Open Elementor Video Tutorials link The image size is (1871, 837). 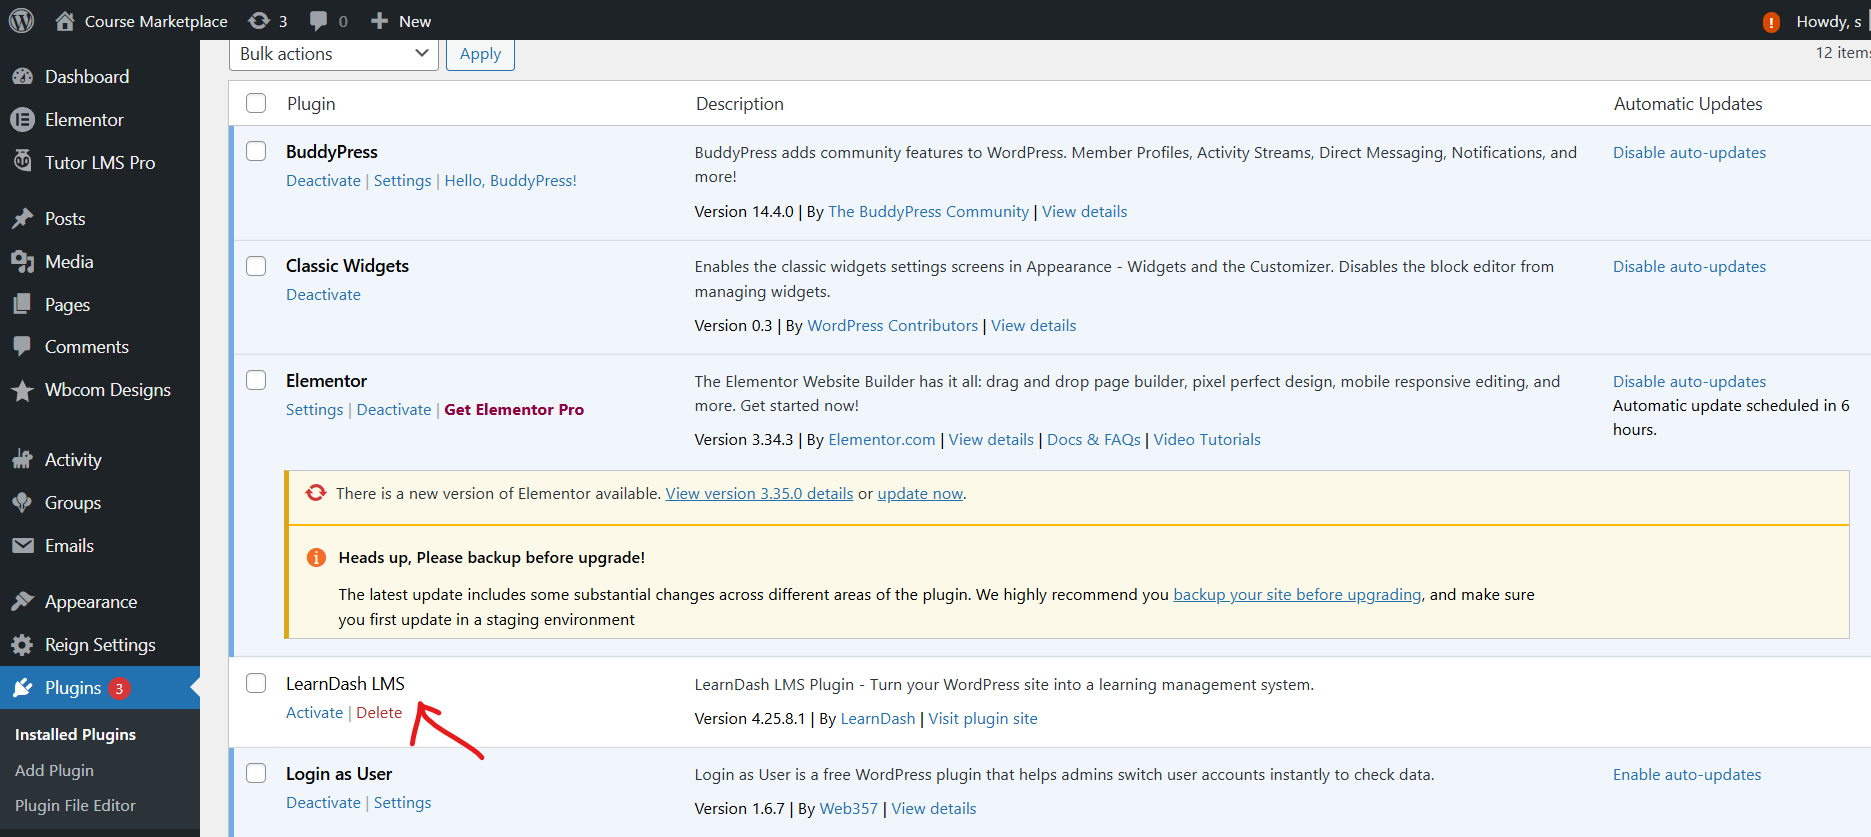pyautogui.click(x=1207, y=440)
